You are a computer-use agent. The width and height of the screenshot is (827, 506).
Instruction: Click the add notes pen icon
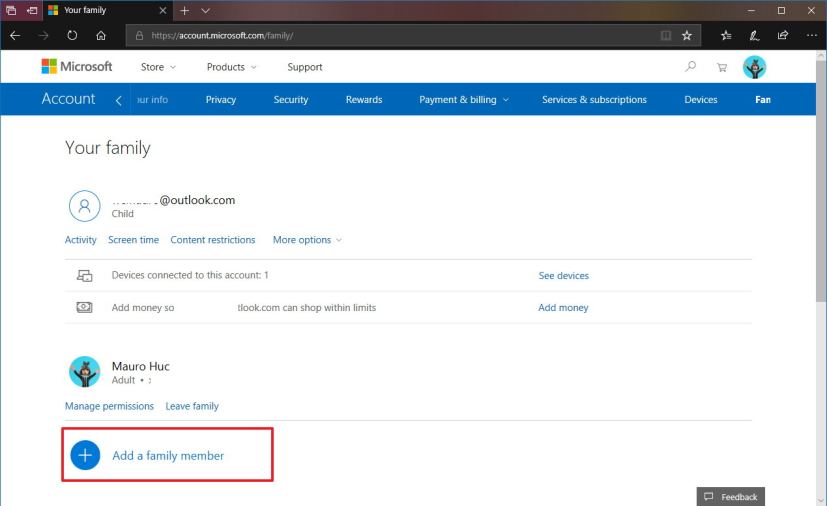pyautogui.click(x=754, y=35)
